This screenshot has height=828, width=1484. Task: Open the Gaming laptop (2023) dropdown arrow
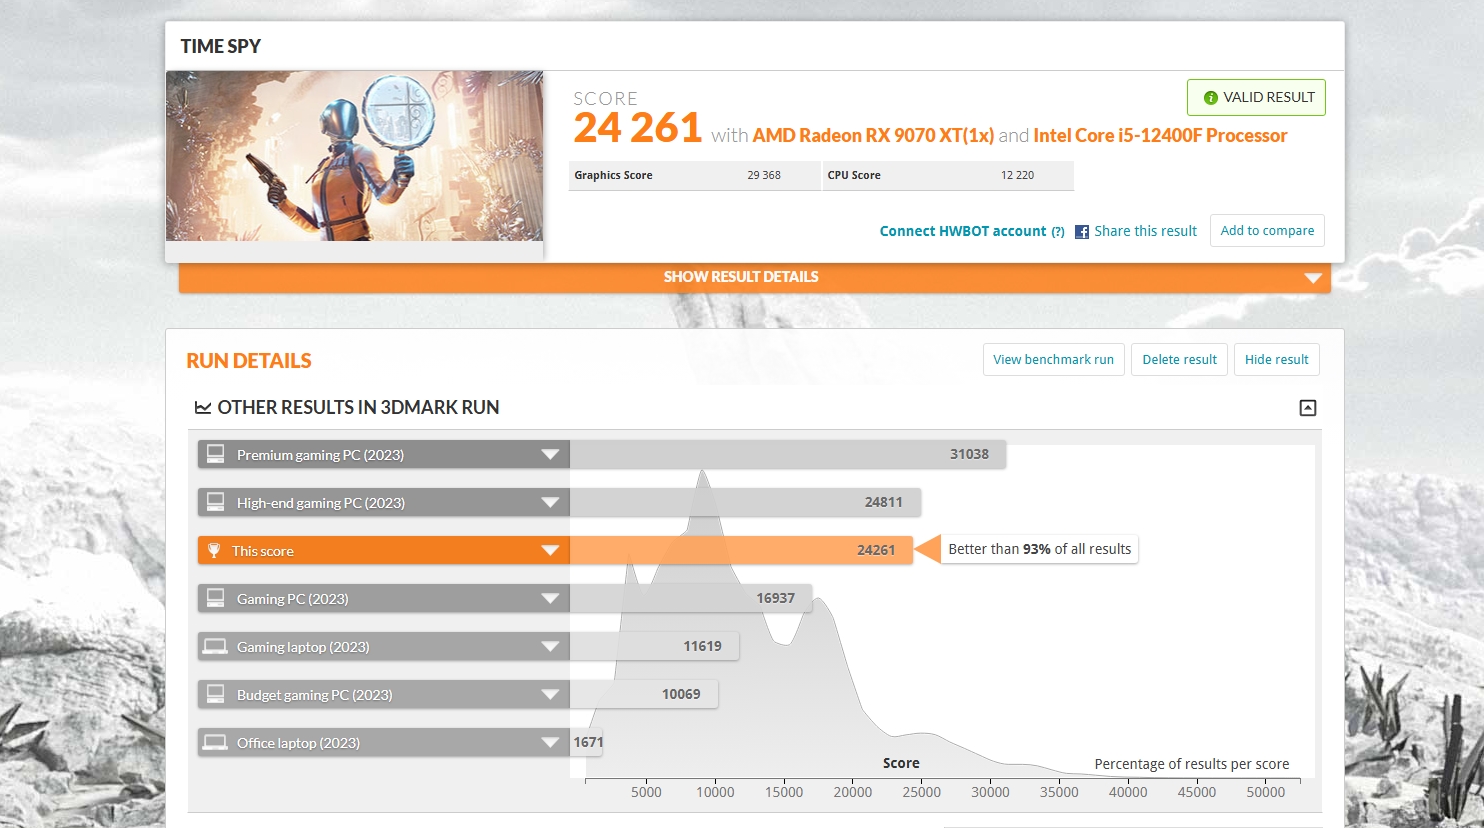(x=550, y=647)
